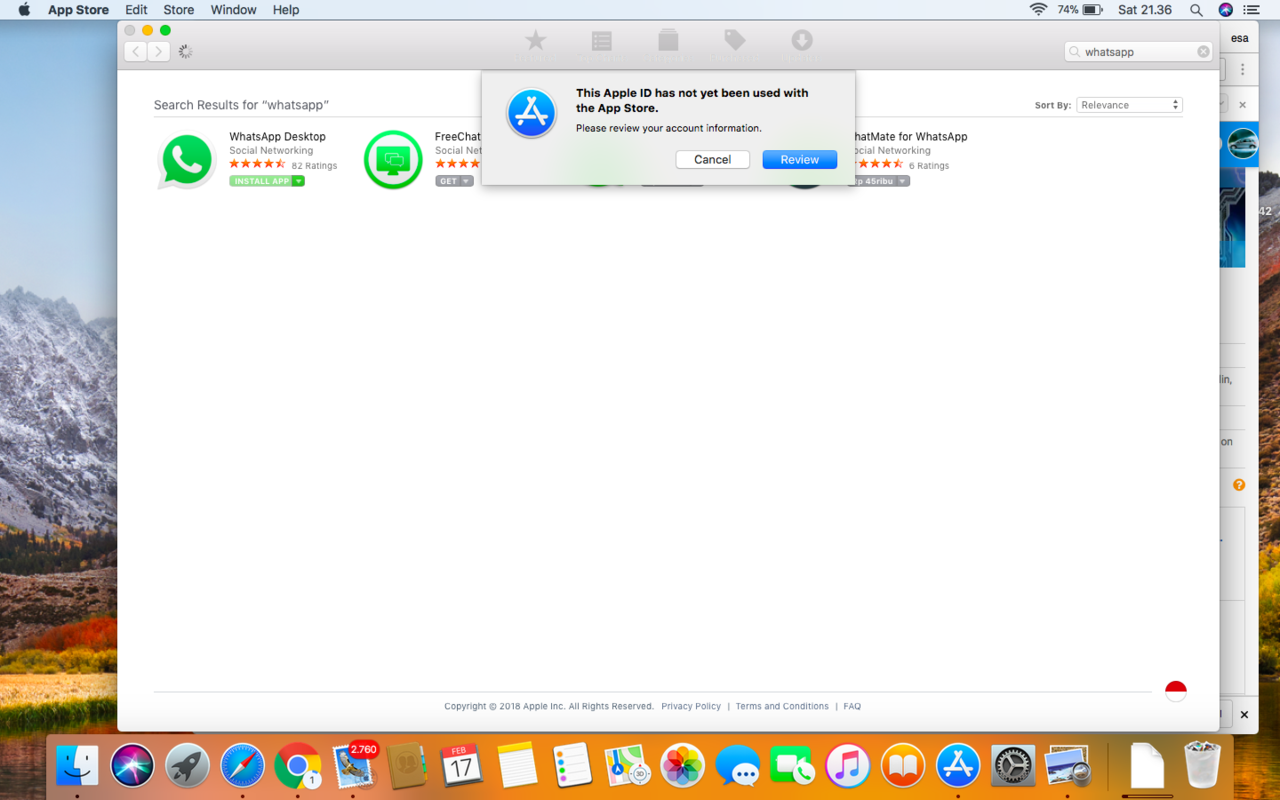Open the Privacy Policy link

(691, 706)
